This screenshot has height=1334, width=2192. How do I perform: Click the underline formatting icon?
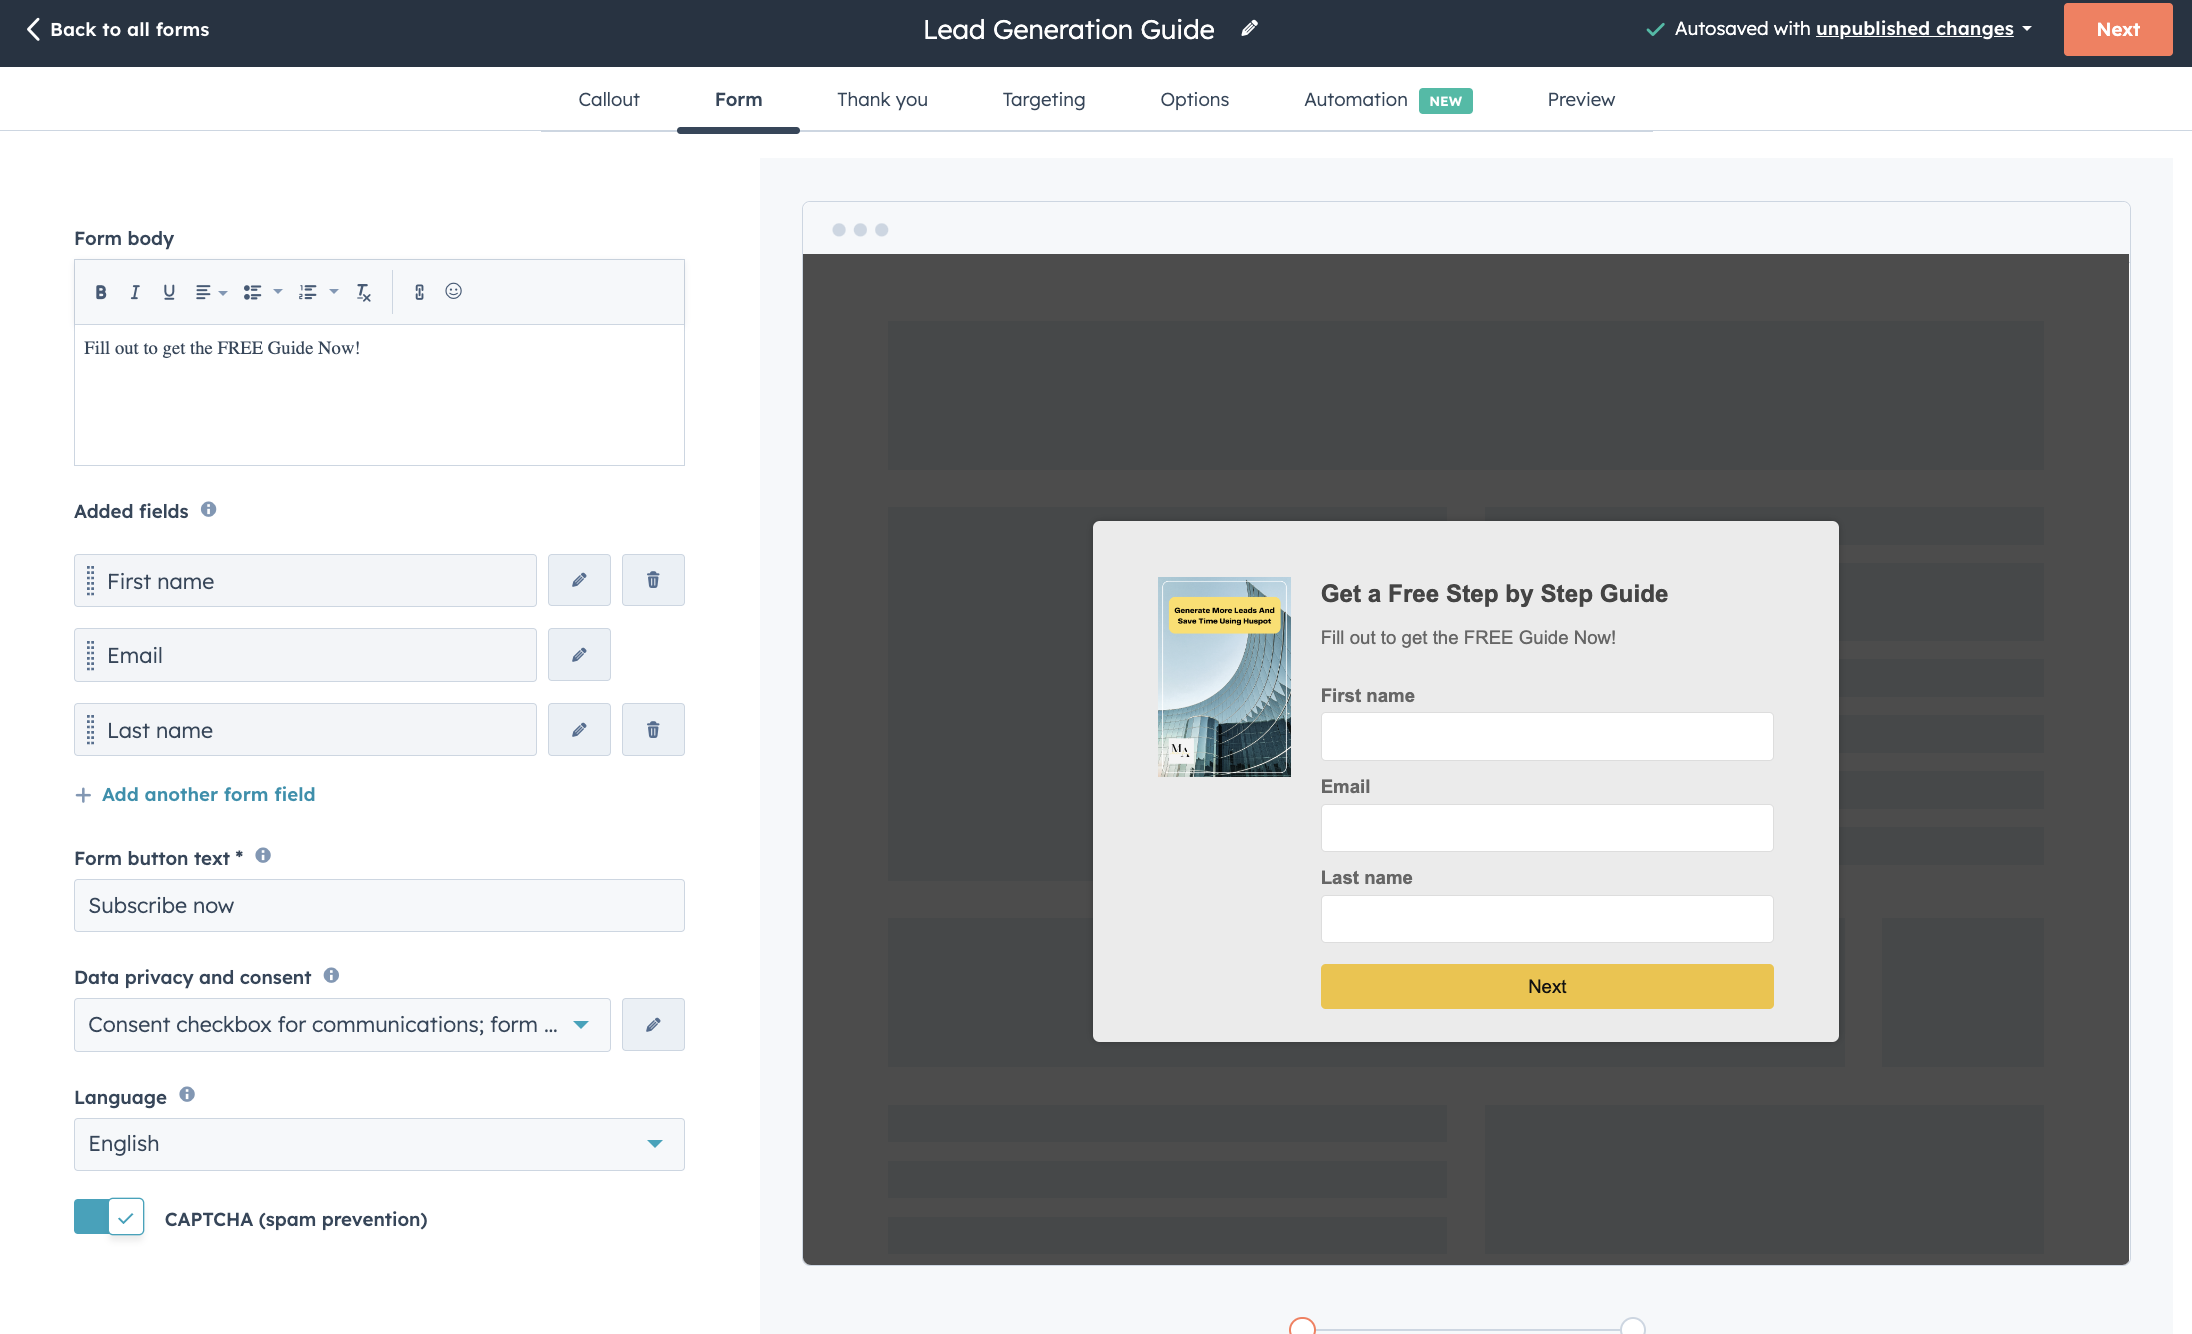(x=169, y=292)
